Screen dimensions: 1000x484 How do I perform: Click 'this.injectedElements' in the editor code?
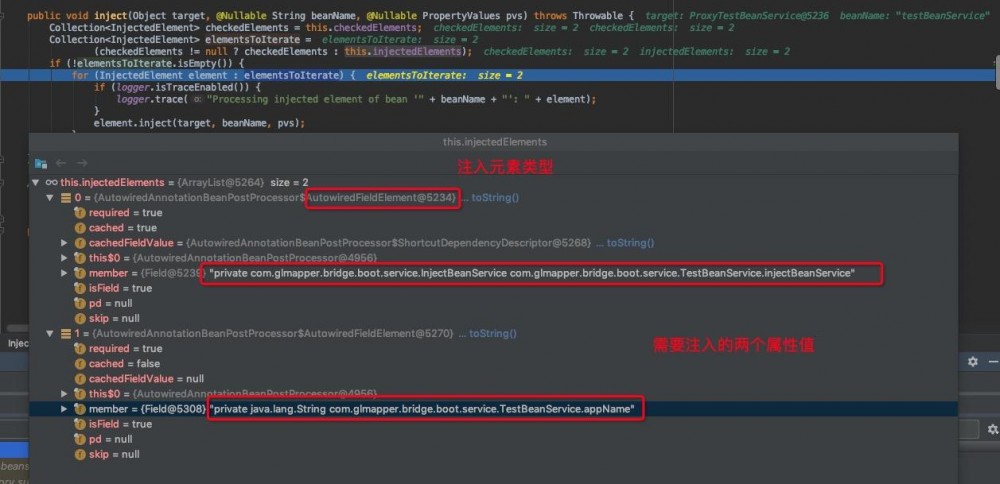(x=402, y=52)
